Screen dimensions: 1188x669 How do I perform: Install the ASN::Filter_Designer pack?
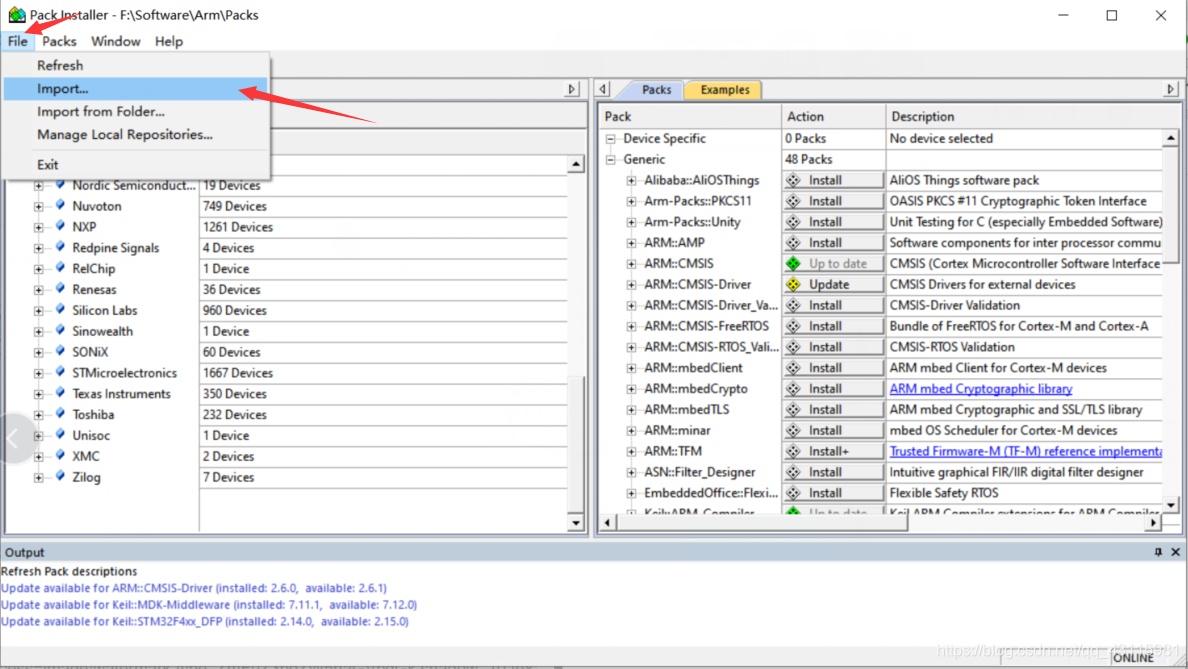pos(833,472)
